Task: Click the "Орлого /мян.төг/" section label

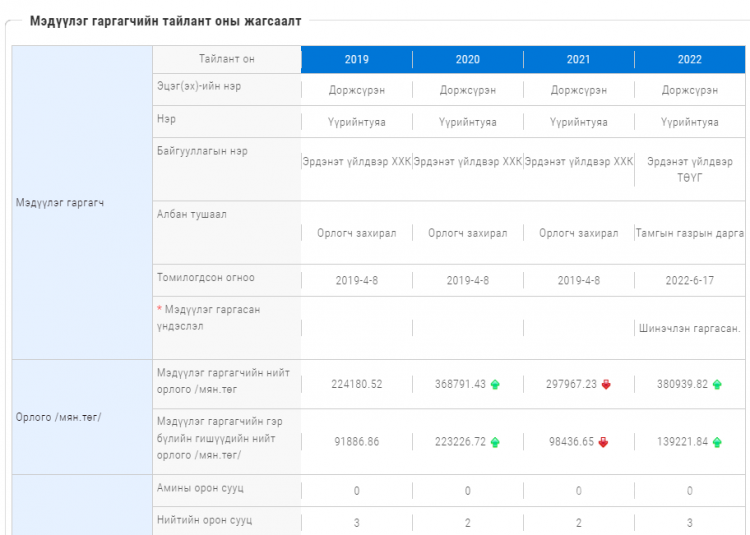Action: tap(59, 417)
